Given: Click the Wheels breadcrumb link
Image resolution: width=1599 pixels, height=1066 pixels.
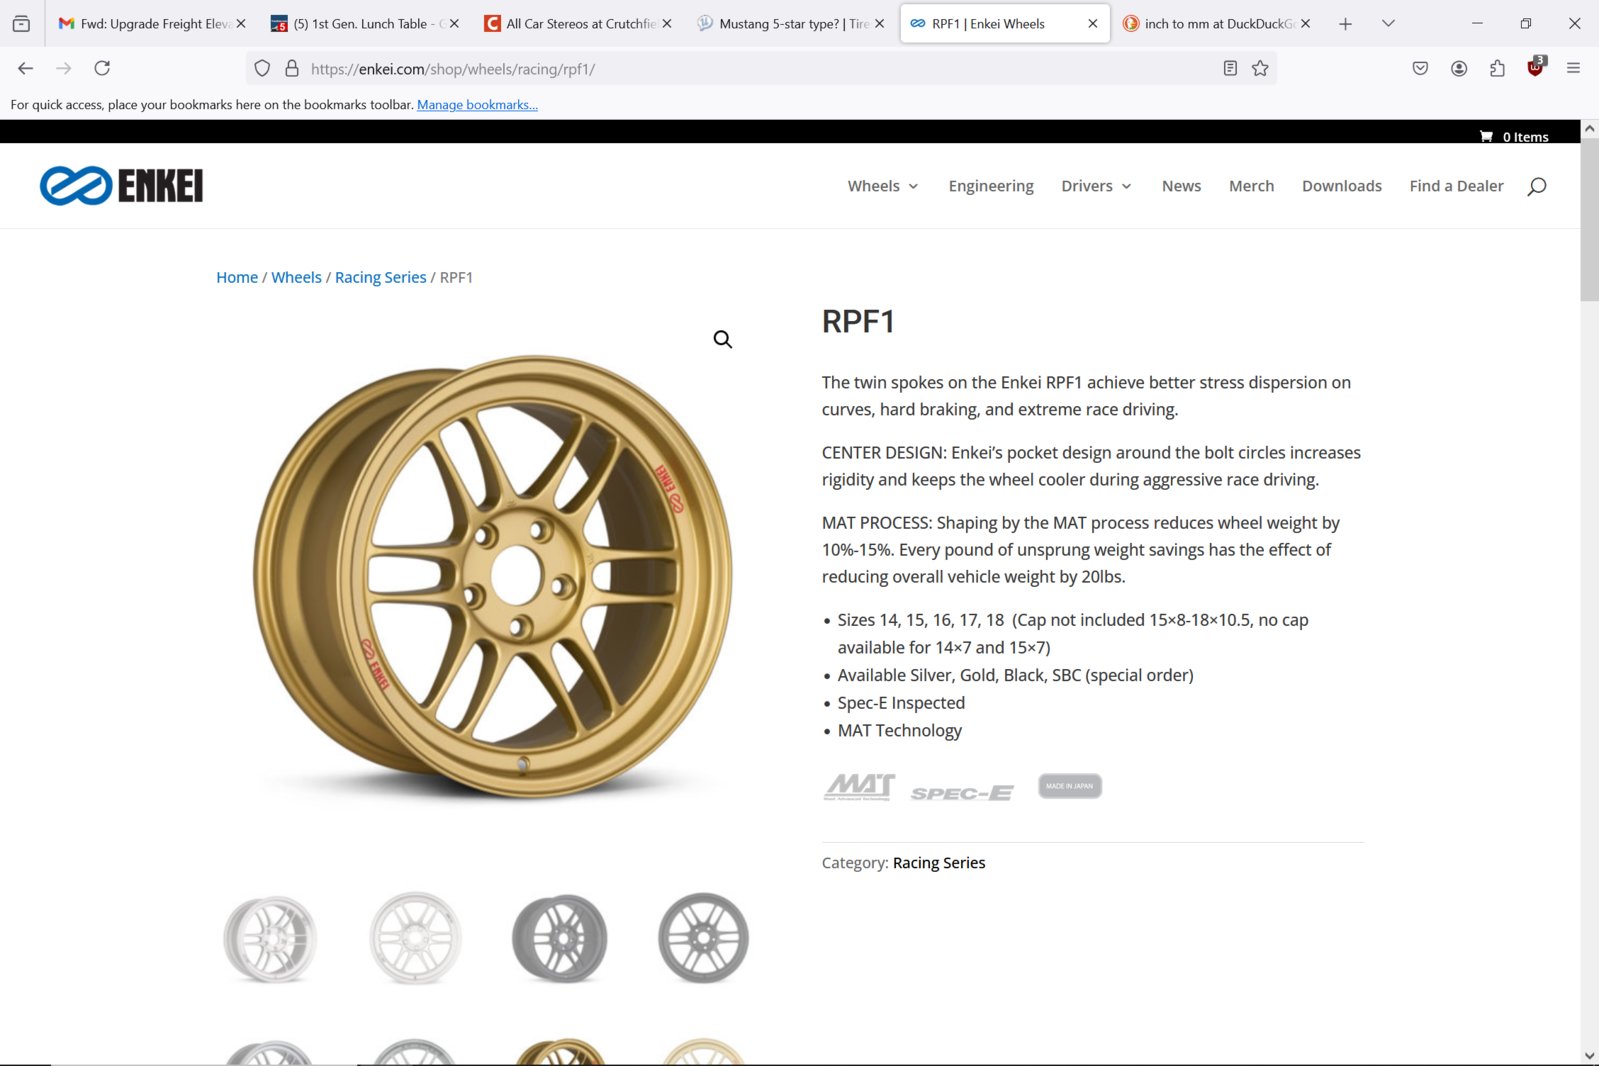Looking at the screenshot, I should click(x=296, y=277).
